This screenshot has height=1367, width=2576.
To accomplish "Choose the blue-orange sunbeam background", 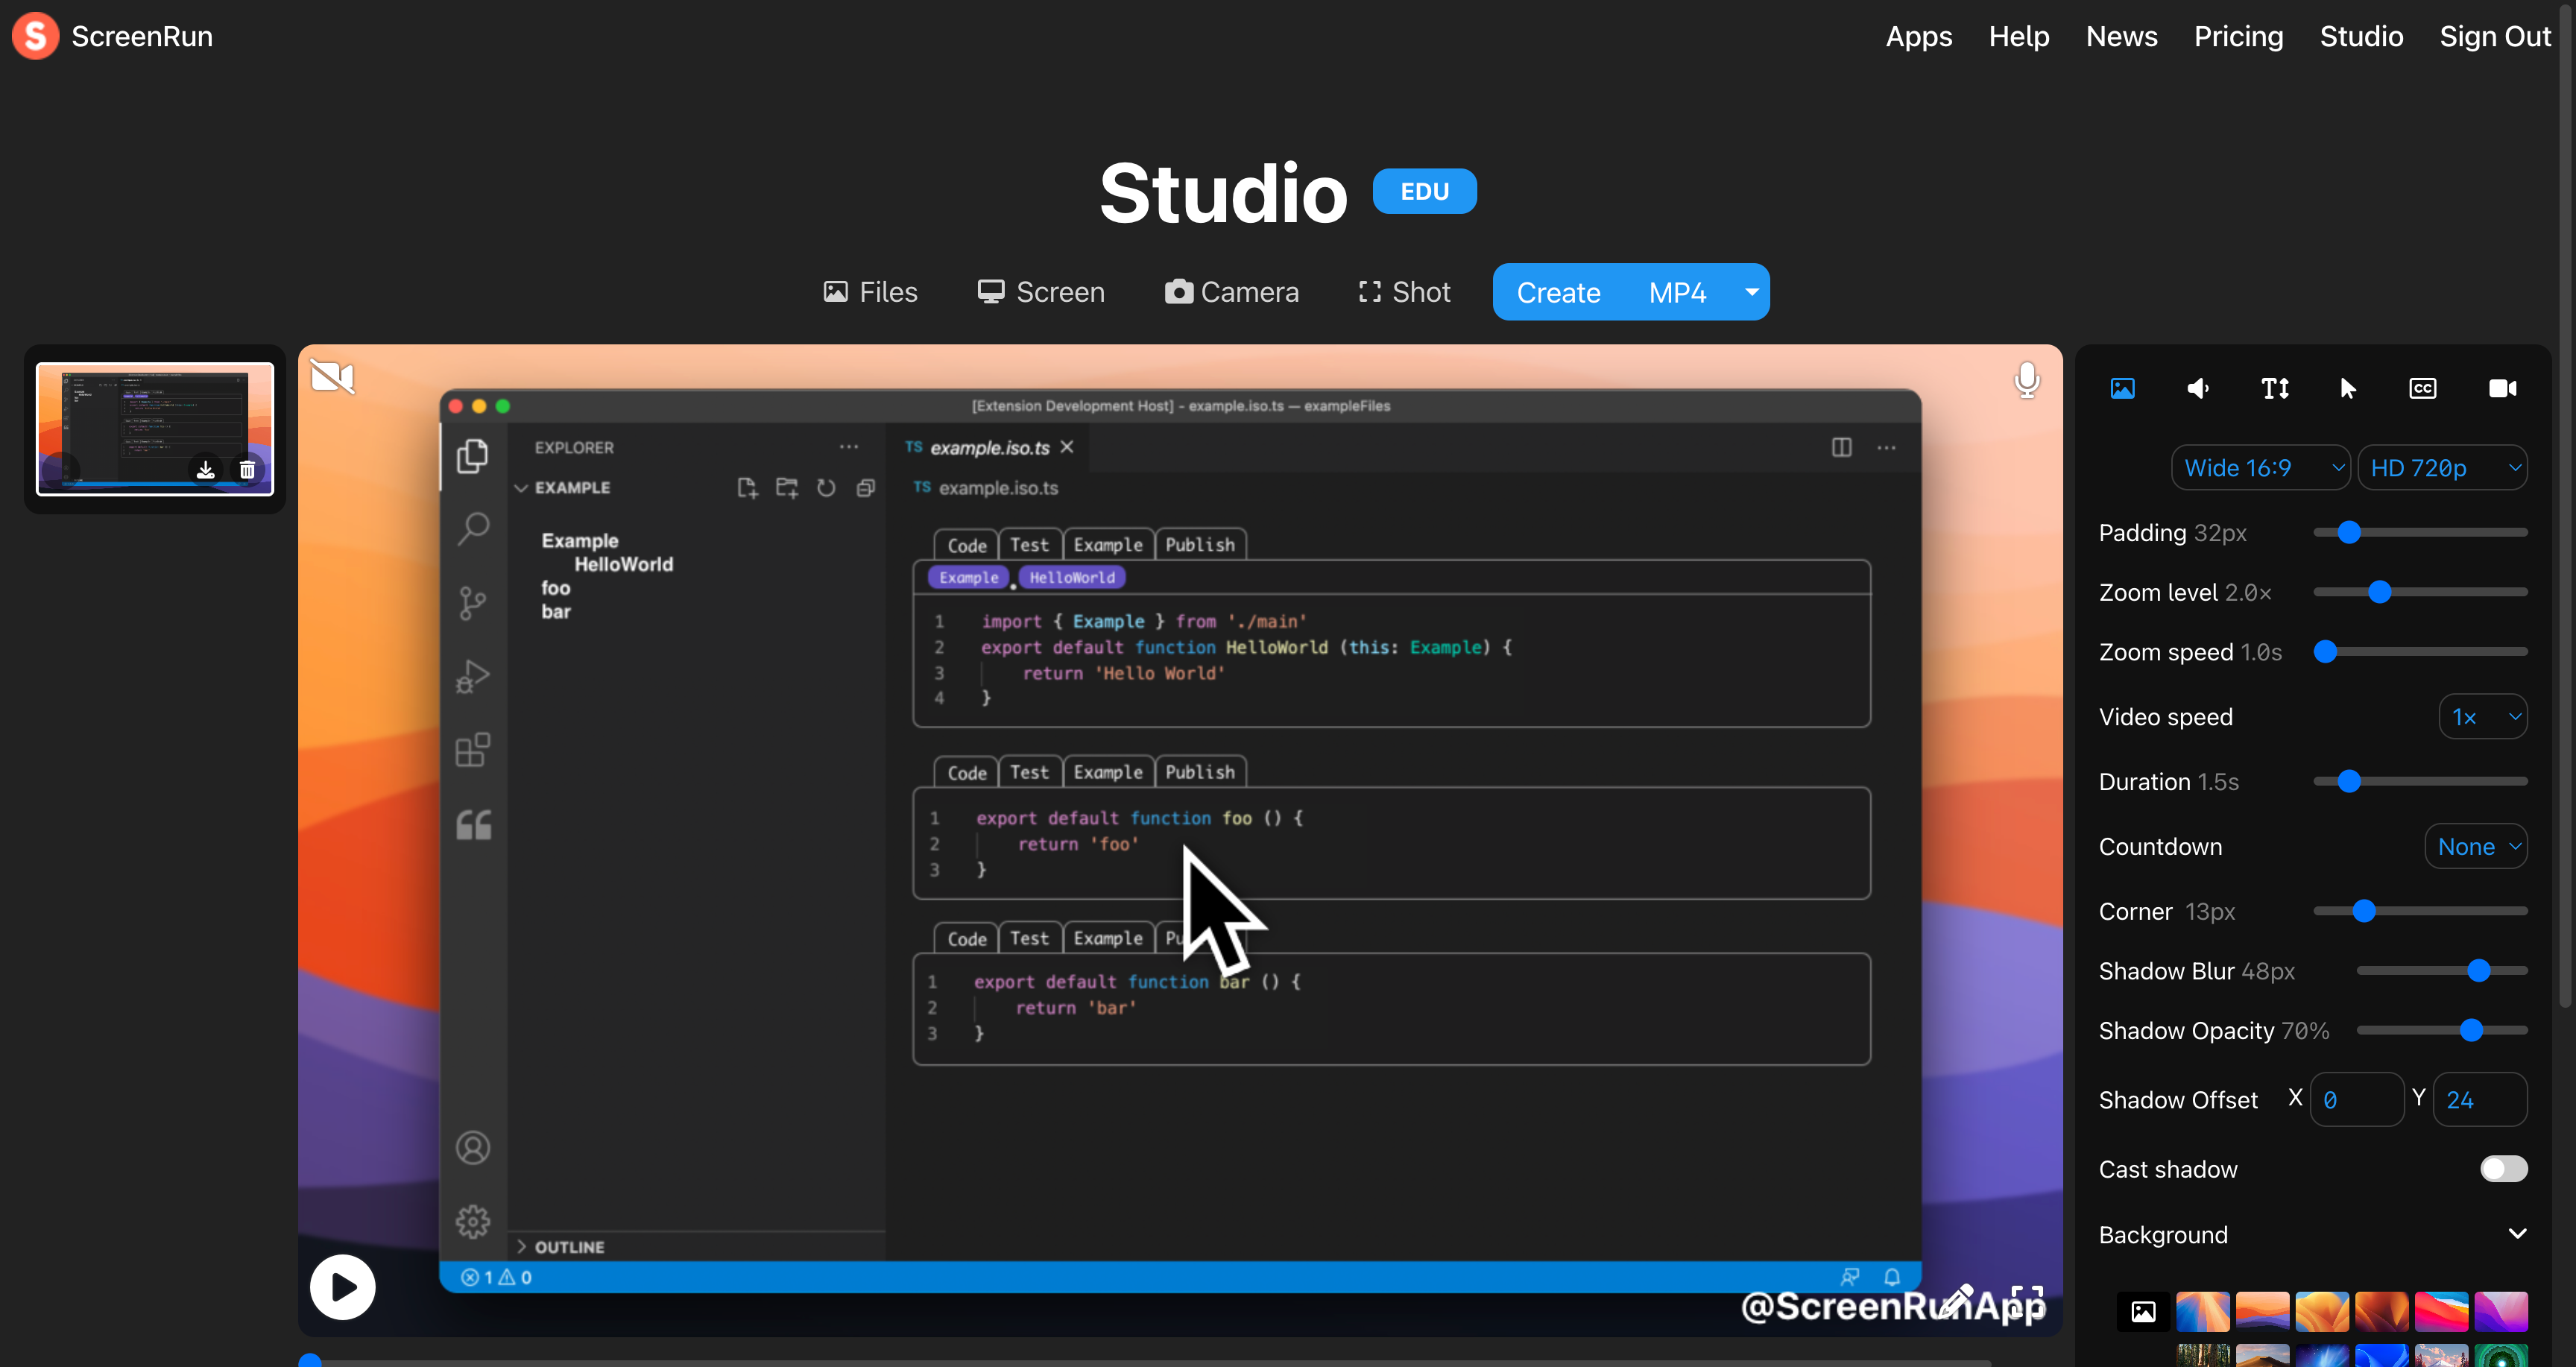I will coord(2202,1311).
